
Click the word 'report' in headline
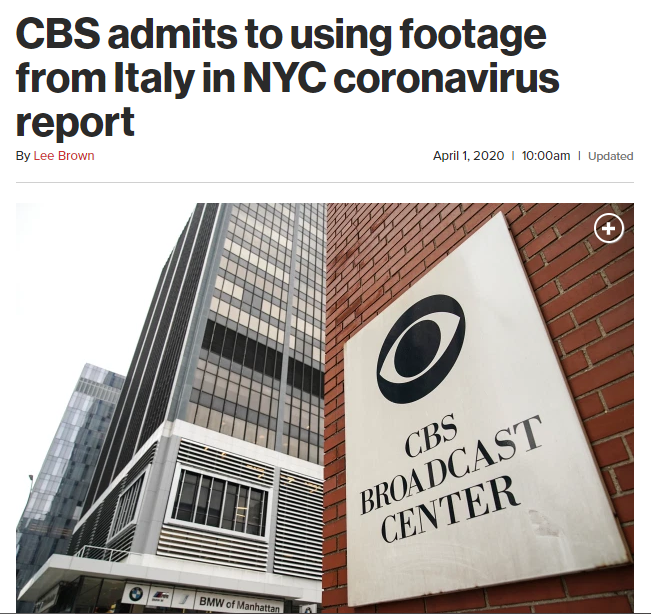pyautogui.click(x=75, y=122)
